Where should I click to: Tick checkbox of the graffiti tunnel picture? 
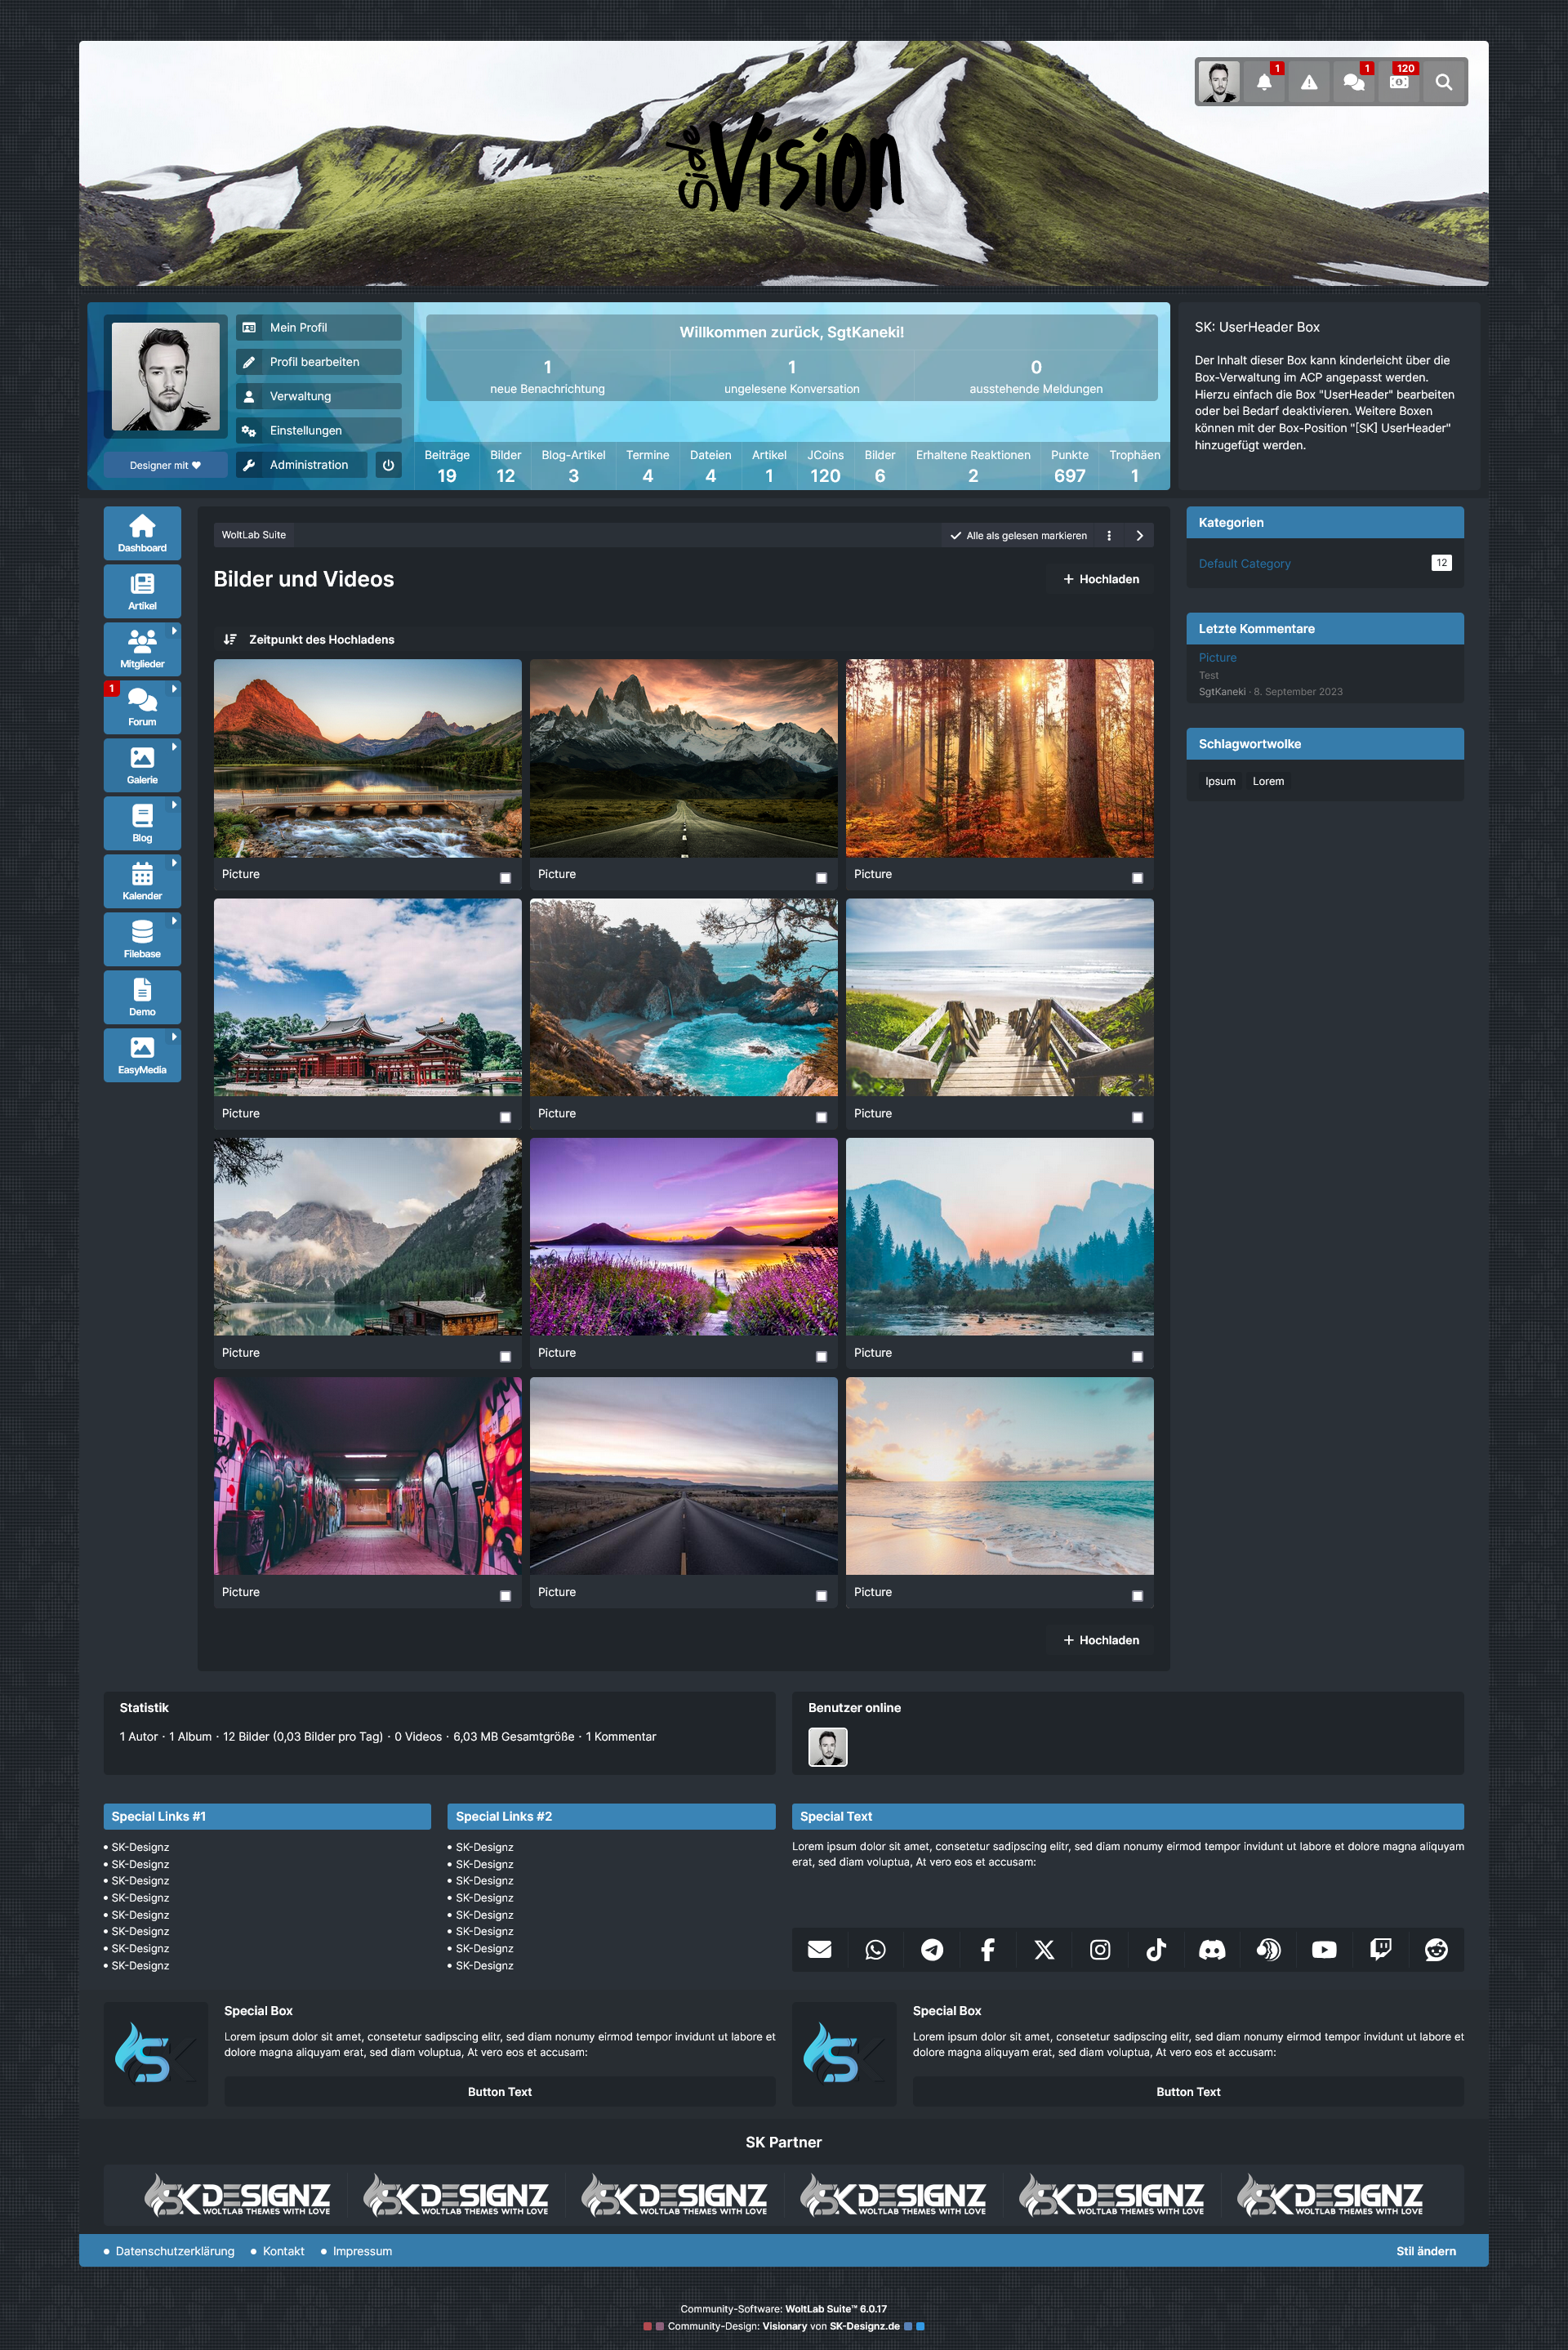point(505,1596)
